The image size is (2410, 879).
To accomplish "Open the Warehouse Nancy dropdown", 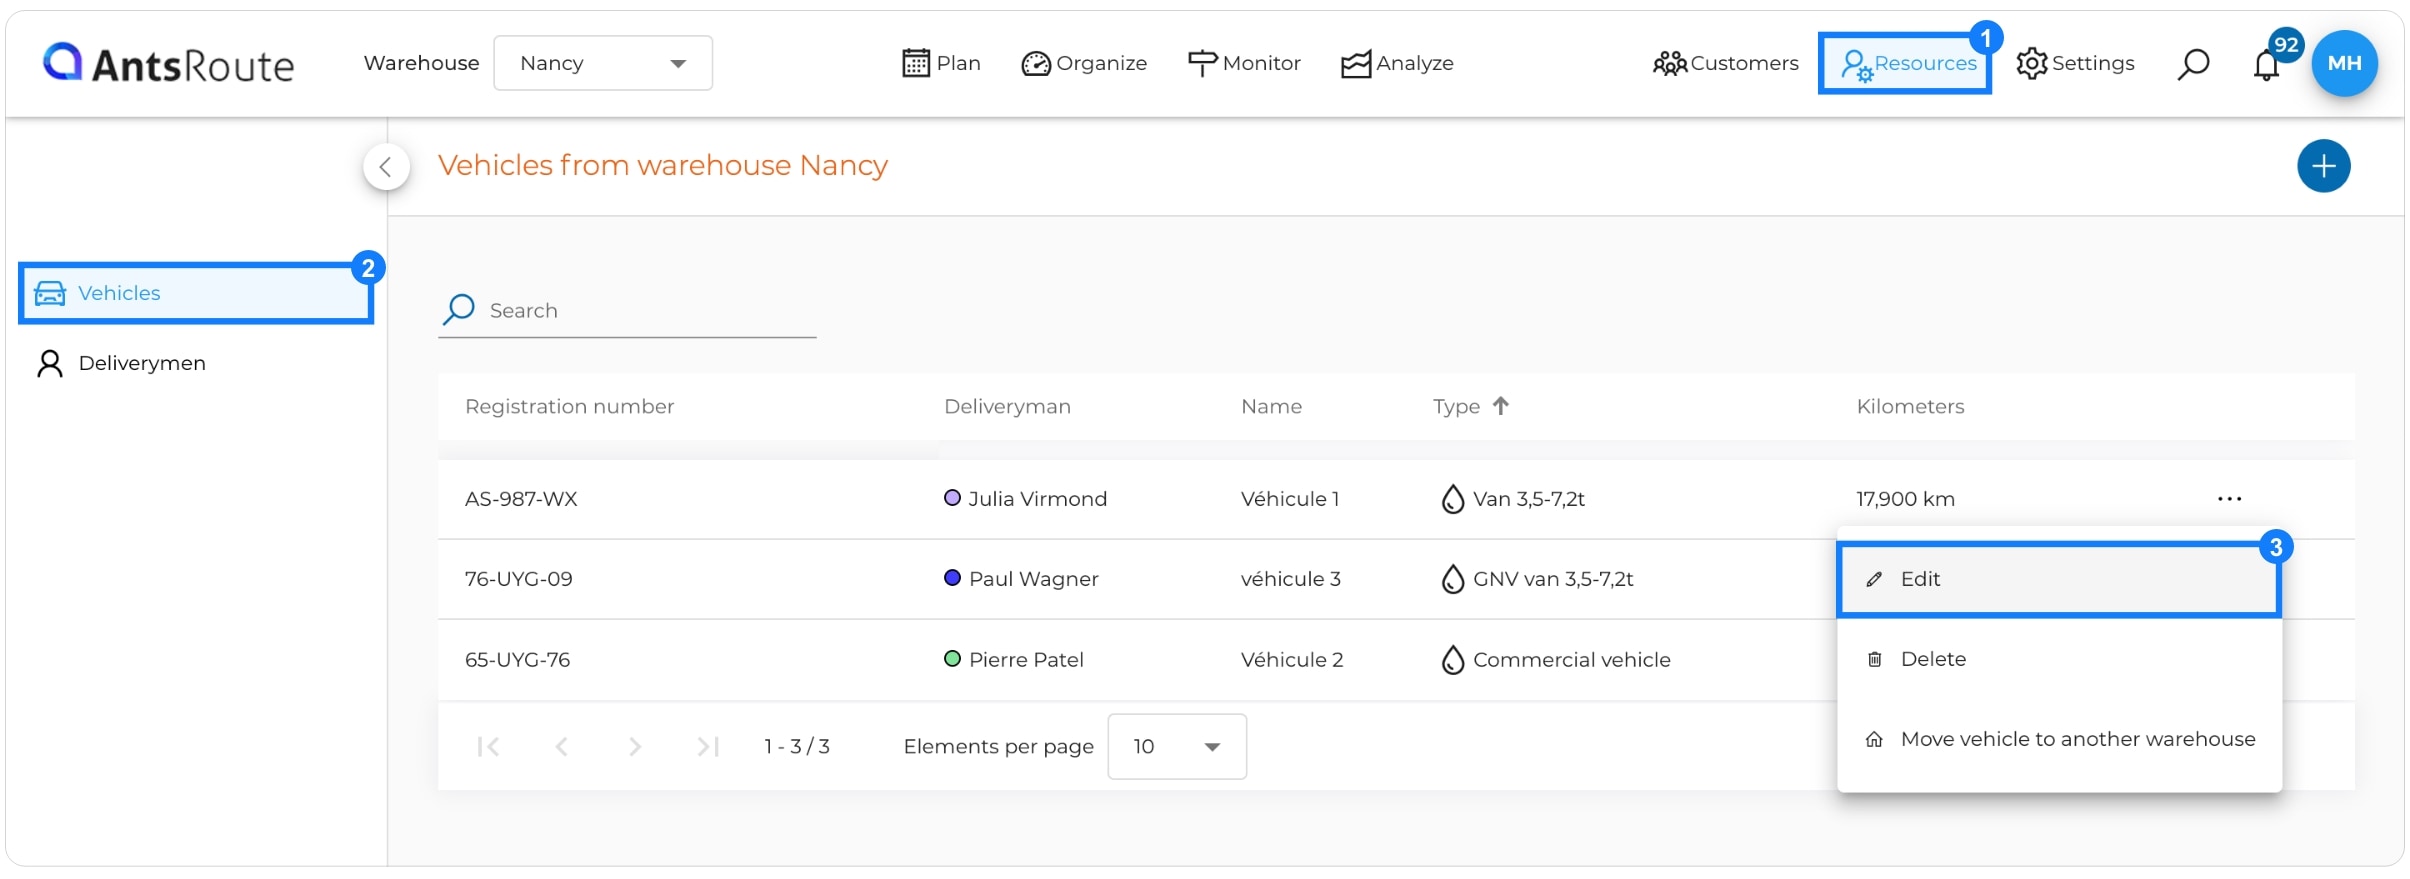I will point(603,63).
